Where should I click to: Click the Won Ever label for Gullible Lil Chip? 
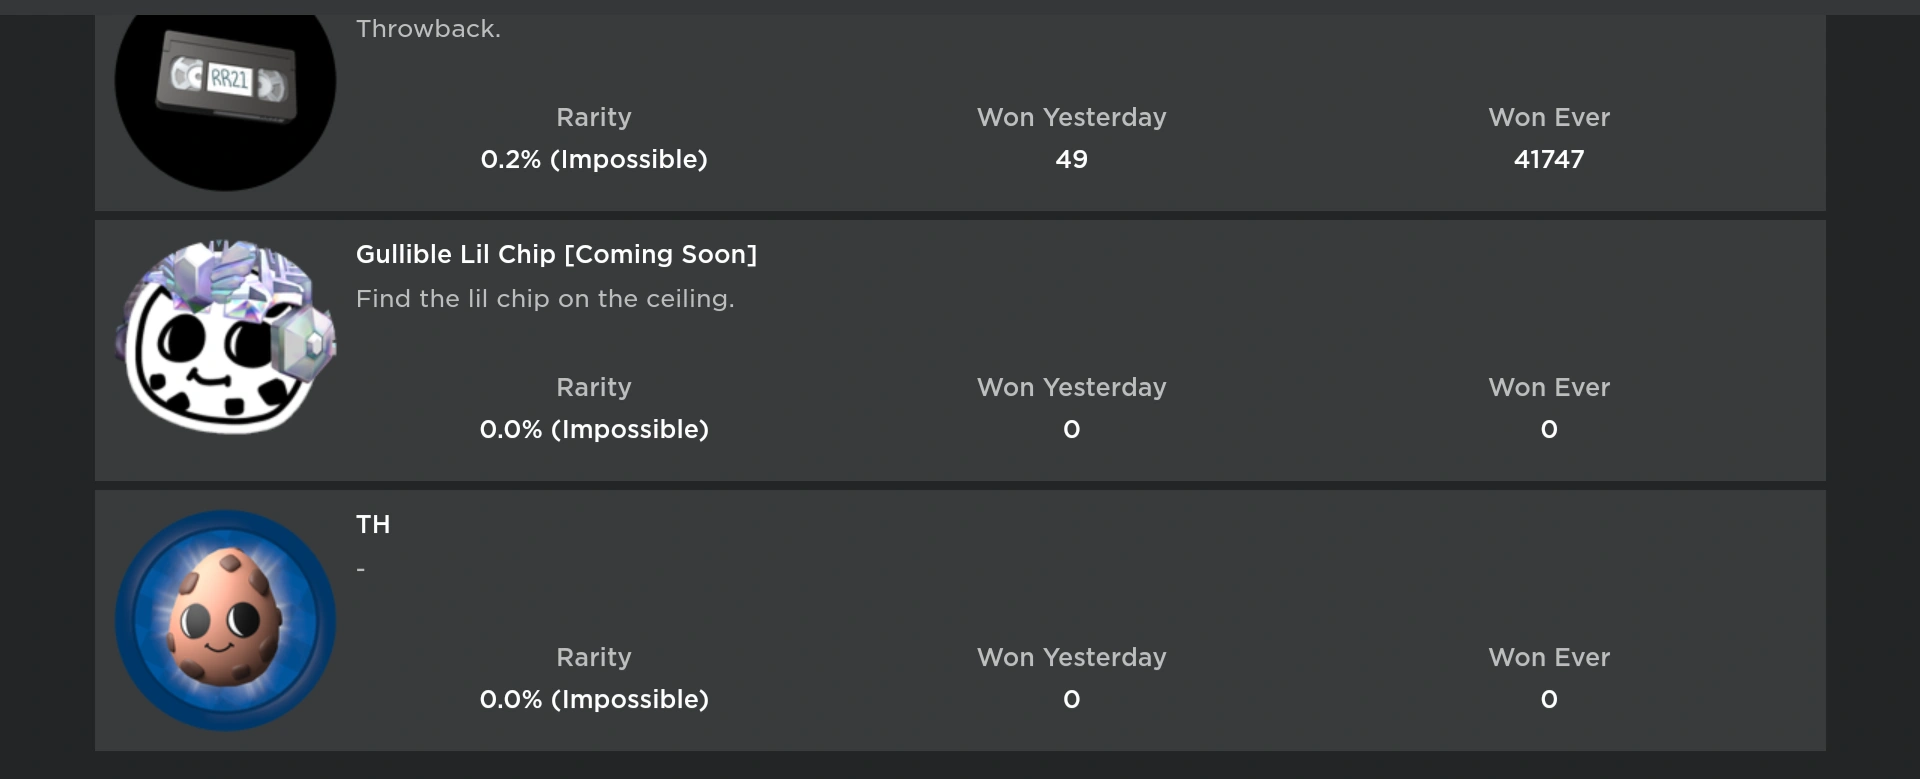(1548, 387)
